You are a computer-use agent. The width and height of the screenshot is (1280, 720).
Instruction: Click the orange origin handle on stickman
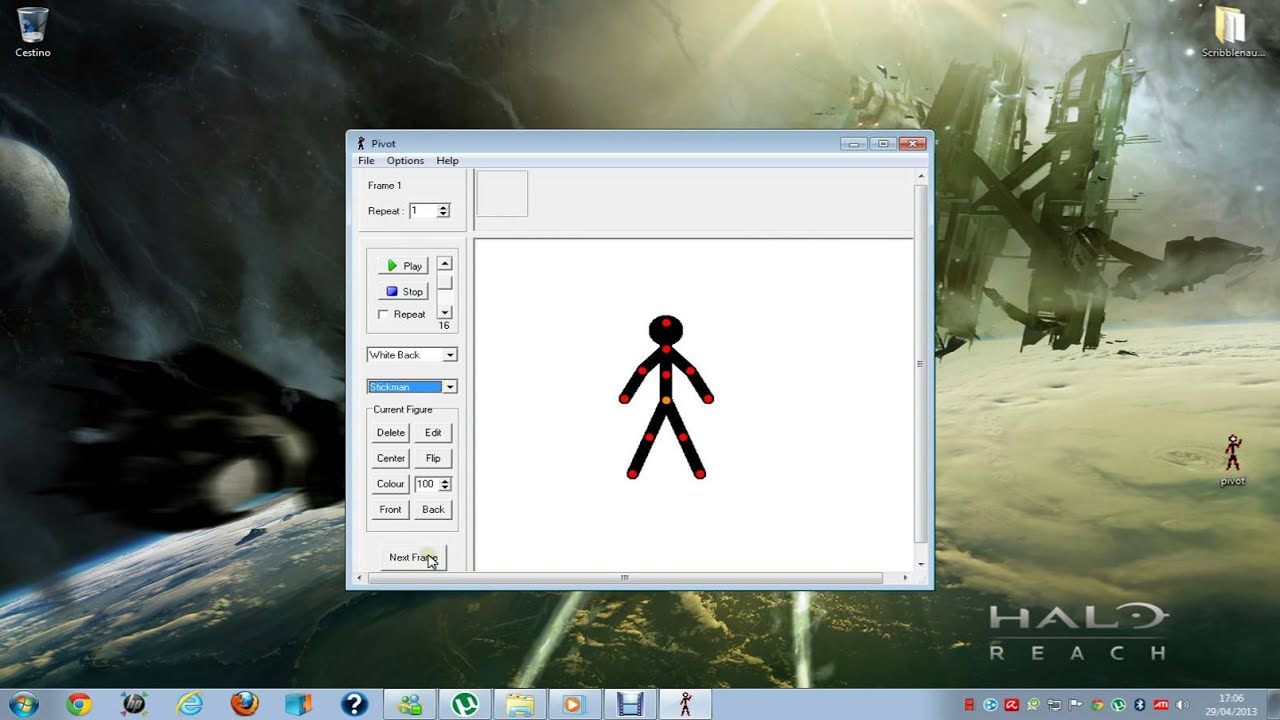(666, 400)
